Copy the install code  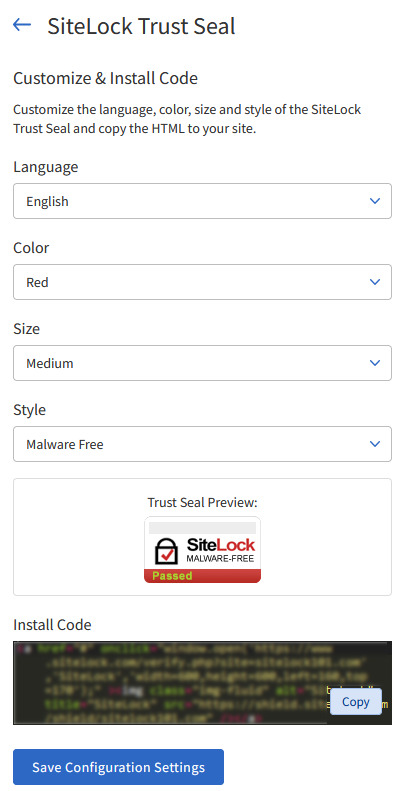click(x=356, y=702)
